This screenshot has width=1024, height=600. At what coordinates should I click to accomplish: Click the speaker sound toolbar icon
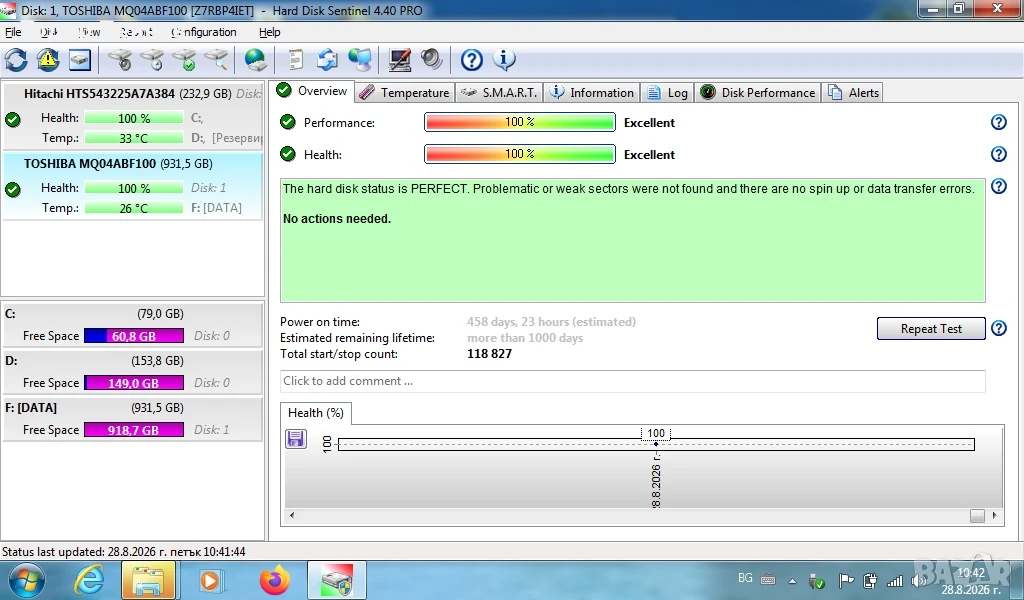point(432,60)
